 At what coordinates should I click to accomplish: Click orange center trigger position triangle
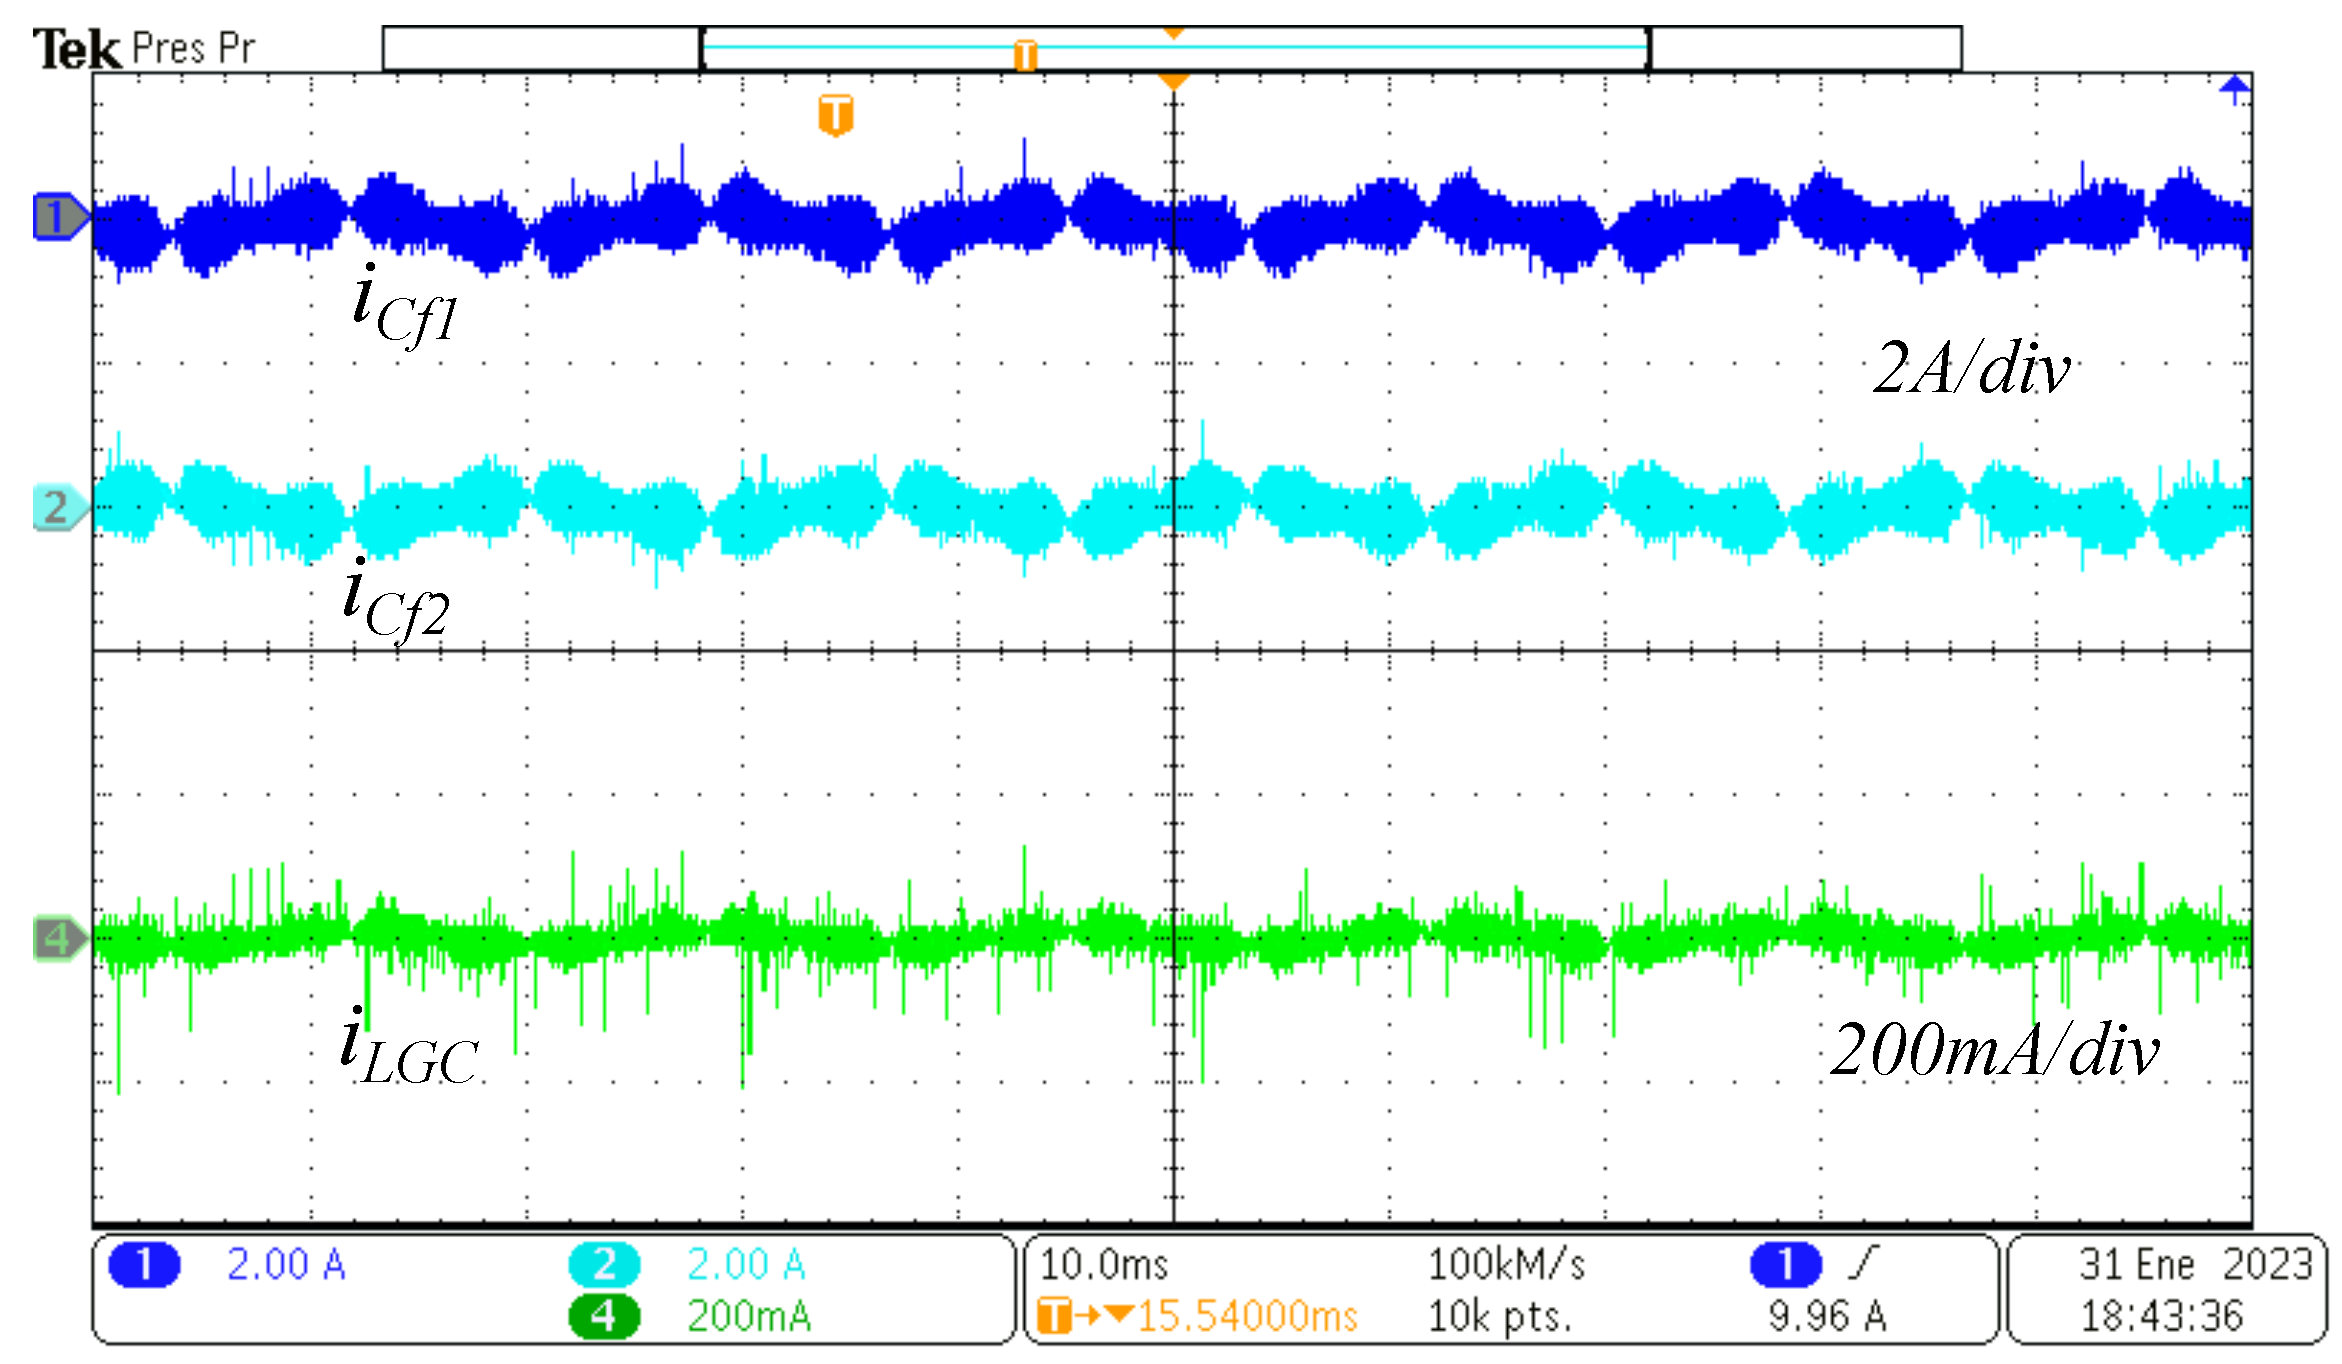(x=1174, y=80)
